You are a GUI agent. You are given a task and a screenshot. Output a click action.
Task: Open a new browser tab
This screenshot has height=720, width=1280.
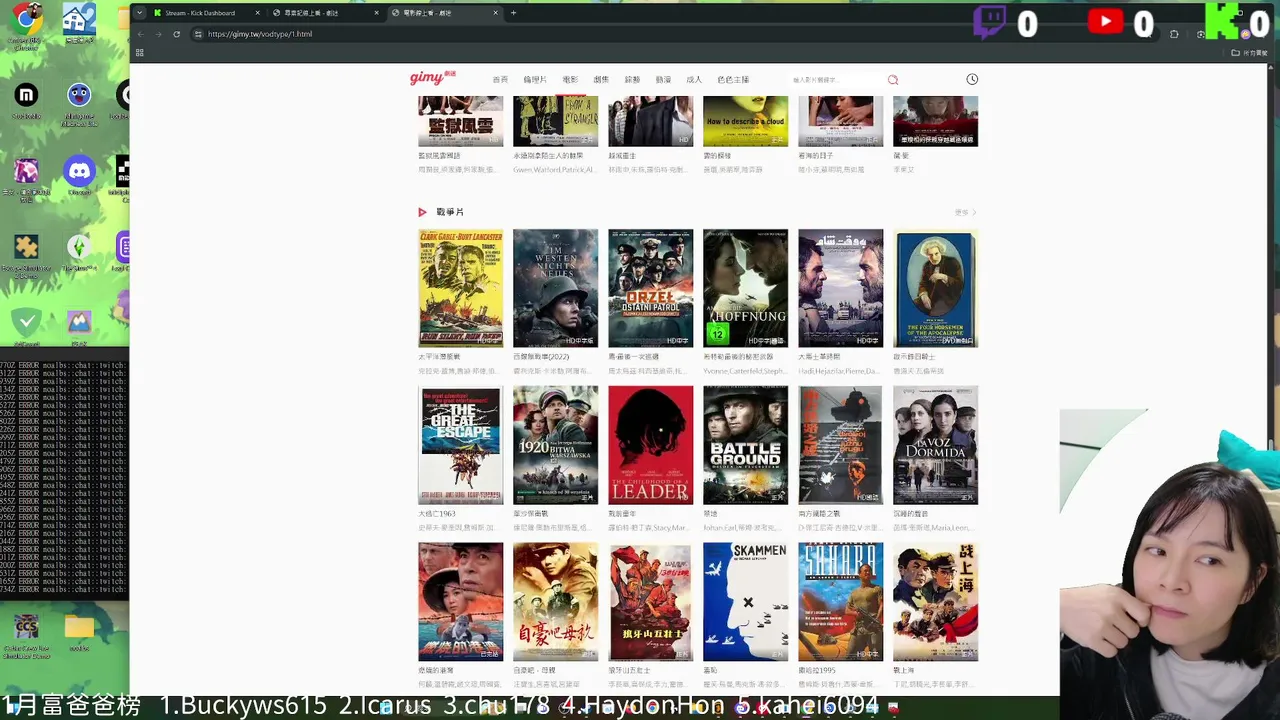click(x=514, y=13)
